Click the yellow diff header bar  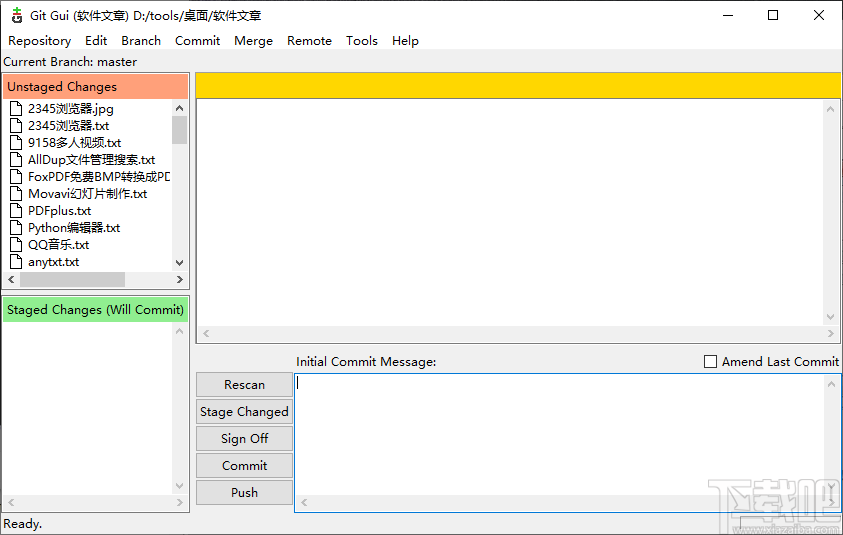(518, 85)
